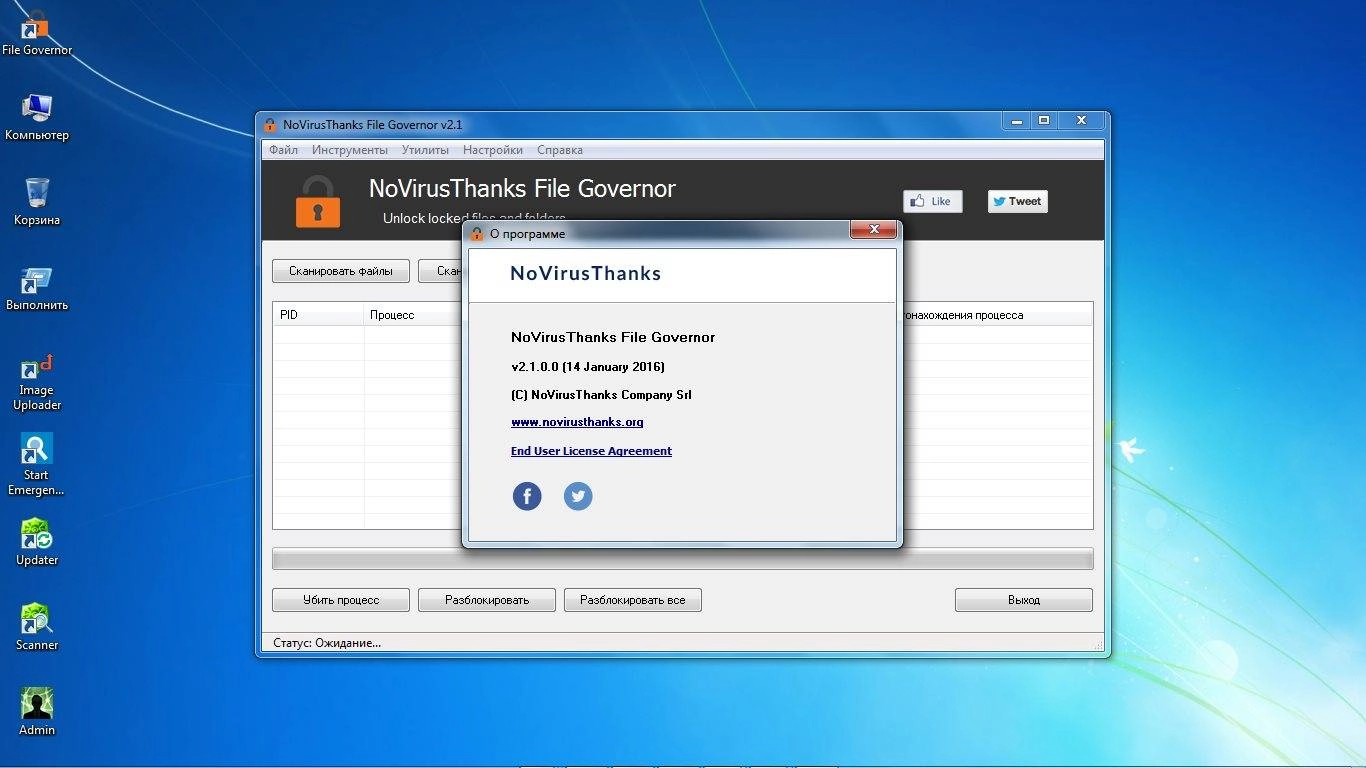Click the Разблокировать button
The image size is (1366, 768).
coord(487,600)
